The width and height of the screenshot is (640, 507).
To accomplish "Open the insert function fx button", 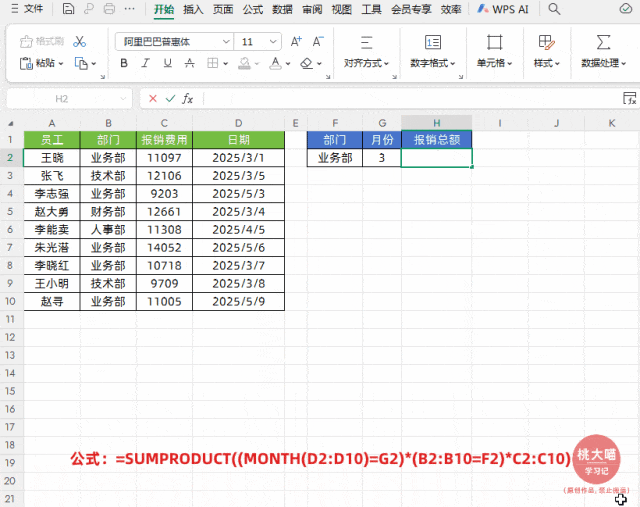I will pos(187,98).
